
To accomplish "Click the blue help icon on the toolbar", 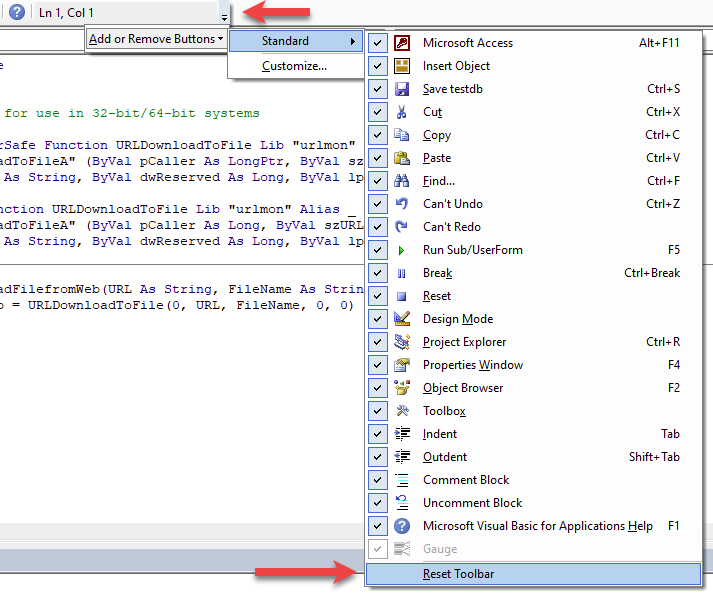I will point(17,12).
